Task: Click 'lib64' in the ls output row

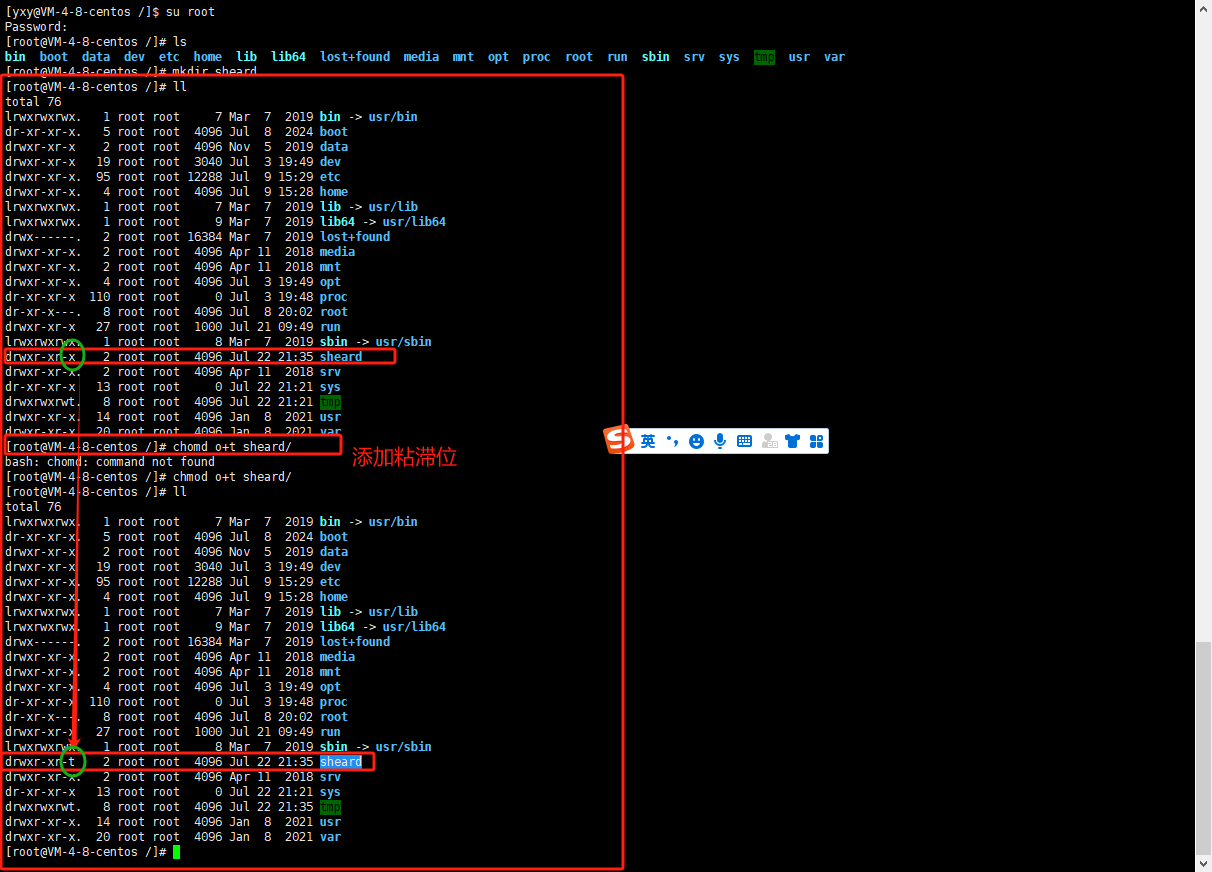Action: coord(288,57)
